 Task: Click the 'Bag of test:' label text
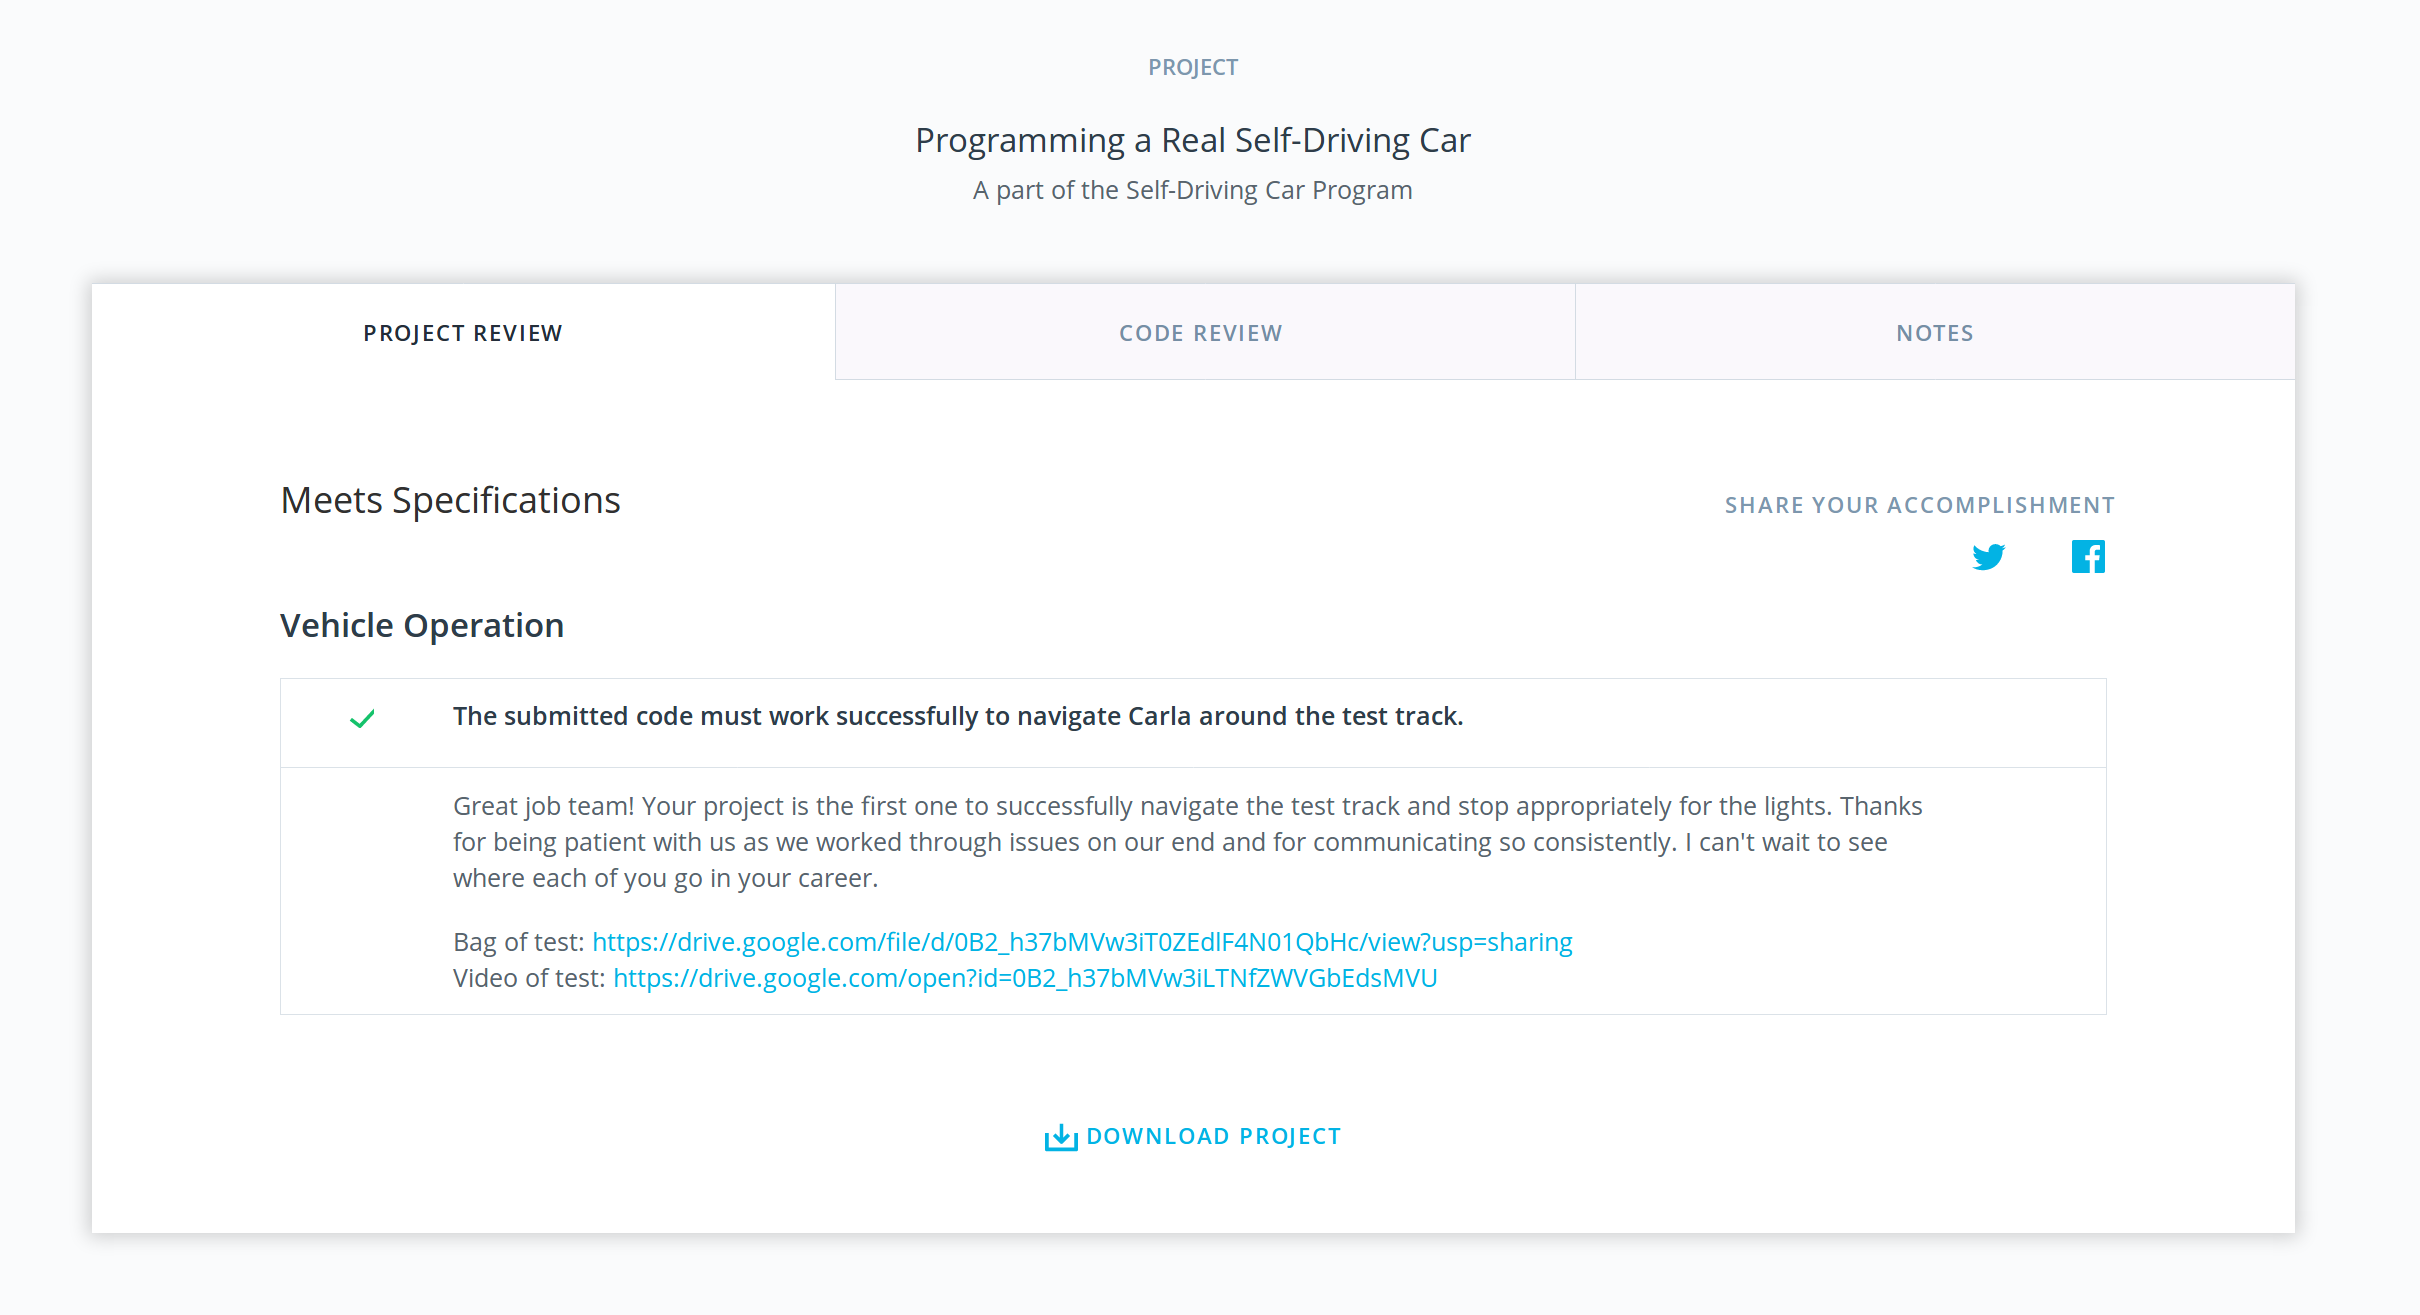tap(518, 942)
